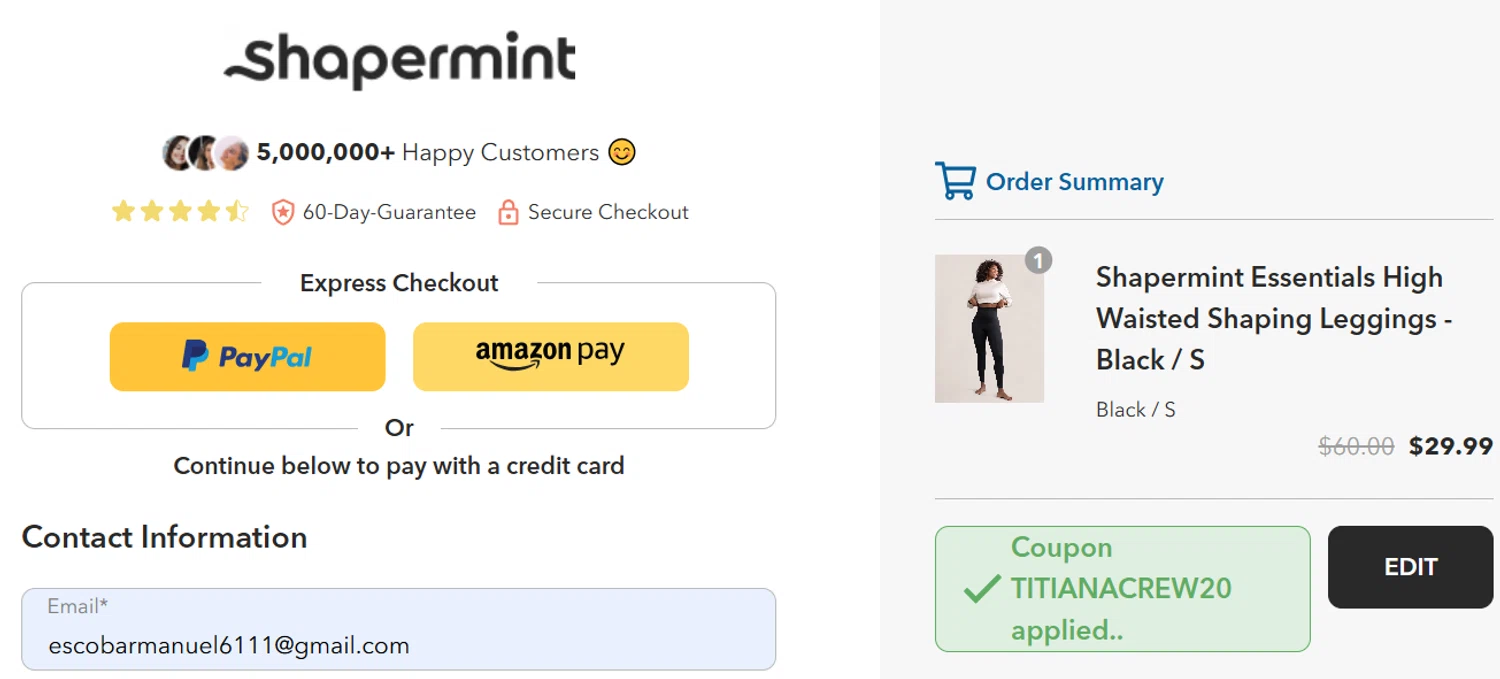Click the Shapermint logo
Viewport: 1500px width, 679px height.
(399, 60)
